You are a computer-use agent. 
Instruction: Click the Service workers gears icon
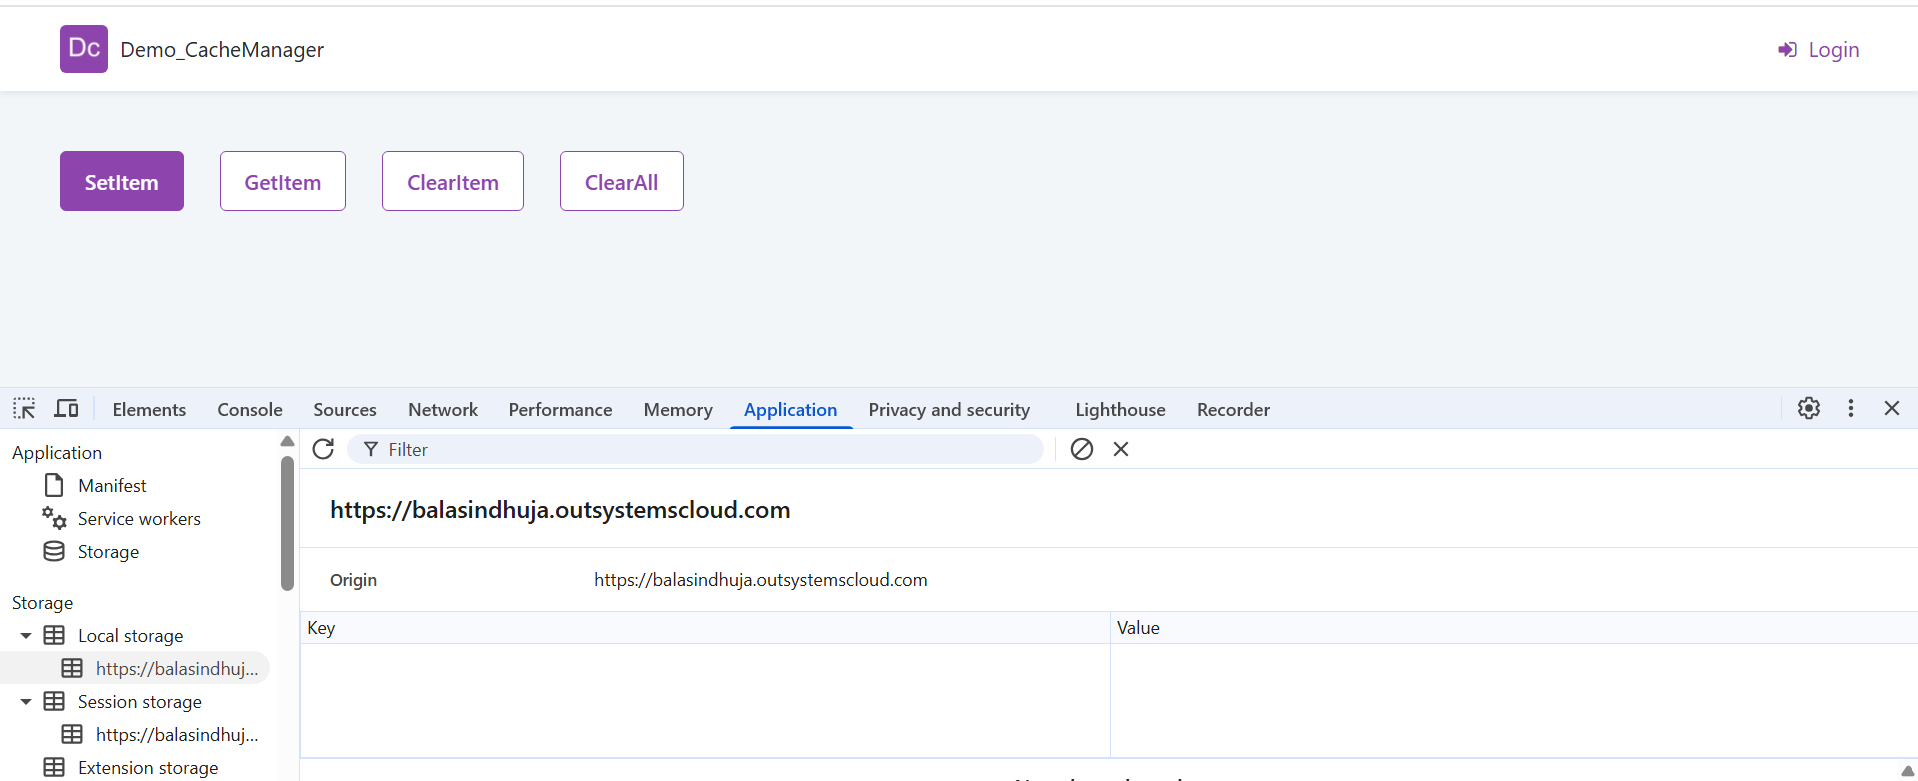(54, 518)
